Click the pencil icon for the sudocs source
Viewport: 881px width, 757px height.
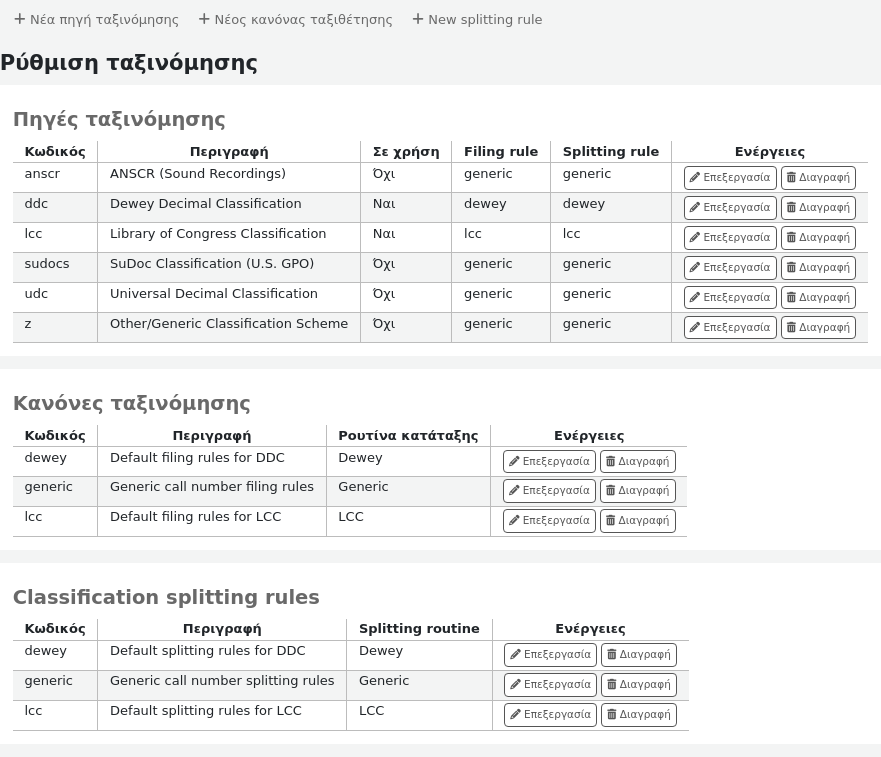click(695, 268)
